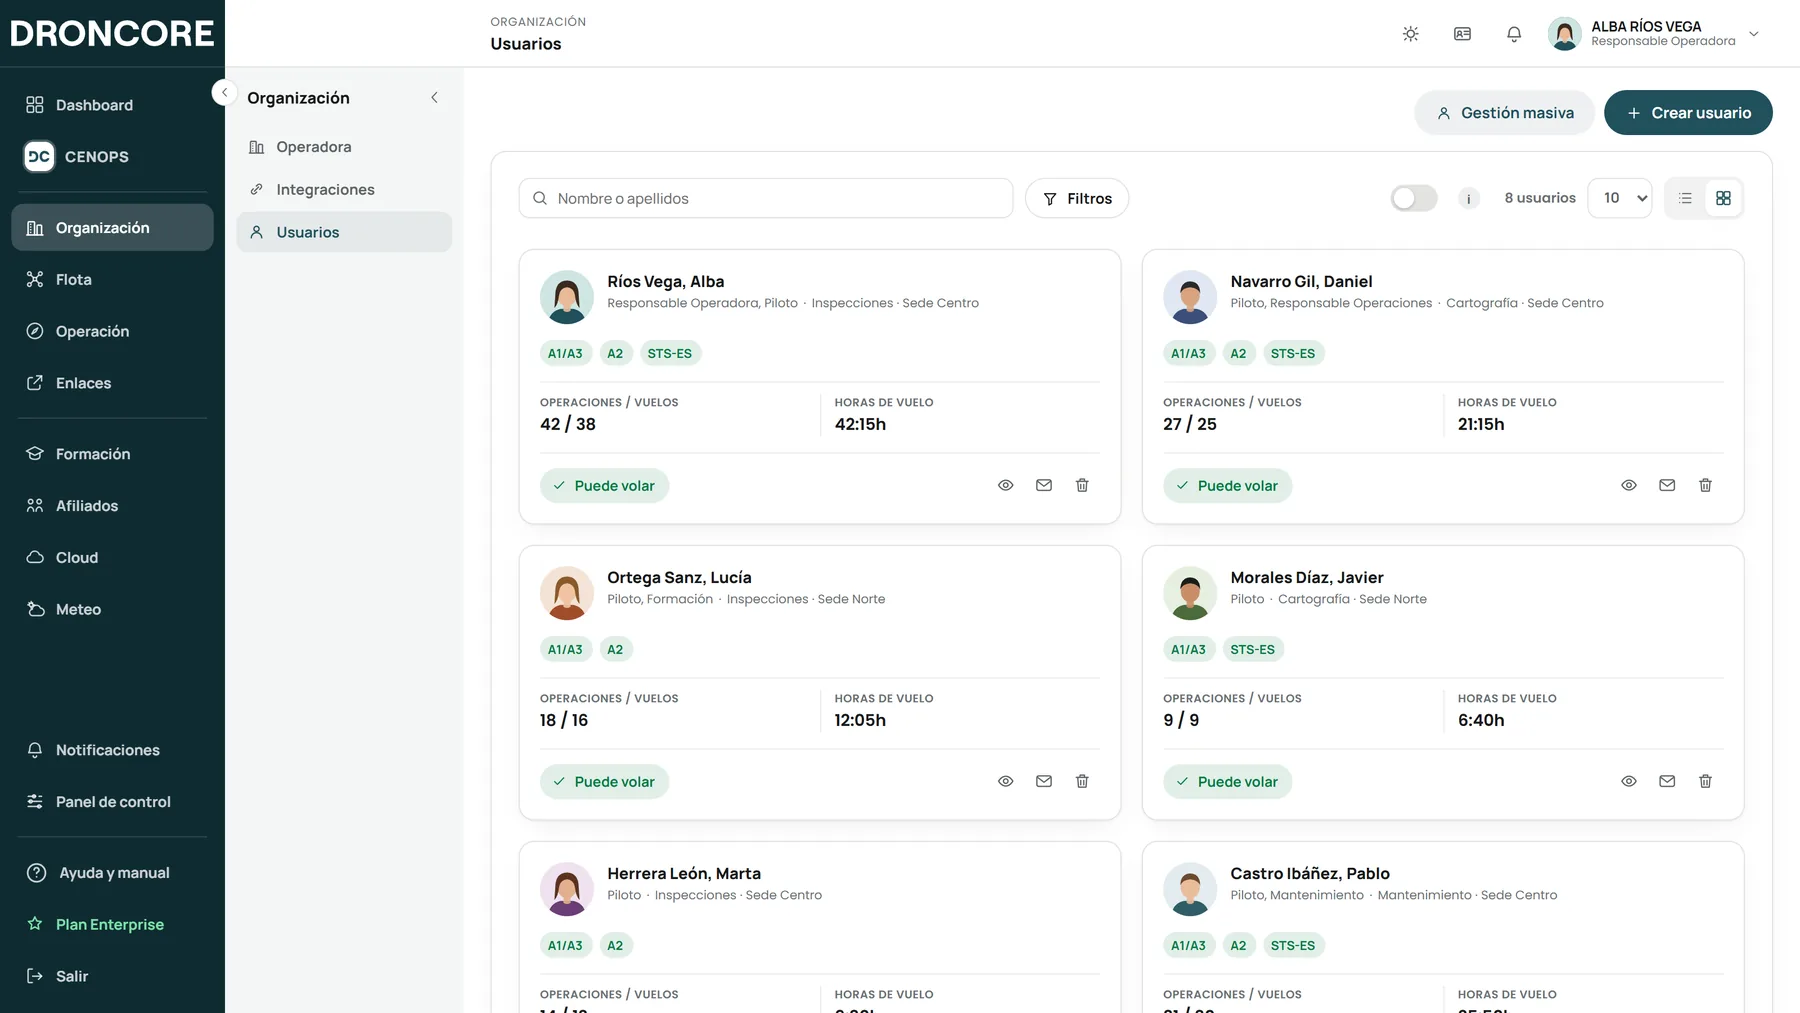Delete user Ortega Sanz, Lucía
Image resolution: width=1800 pixels, height=1013 pixels.
pos(1082,781)
